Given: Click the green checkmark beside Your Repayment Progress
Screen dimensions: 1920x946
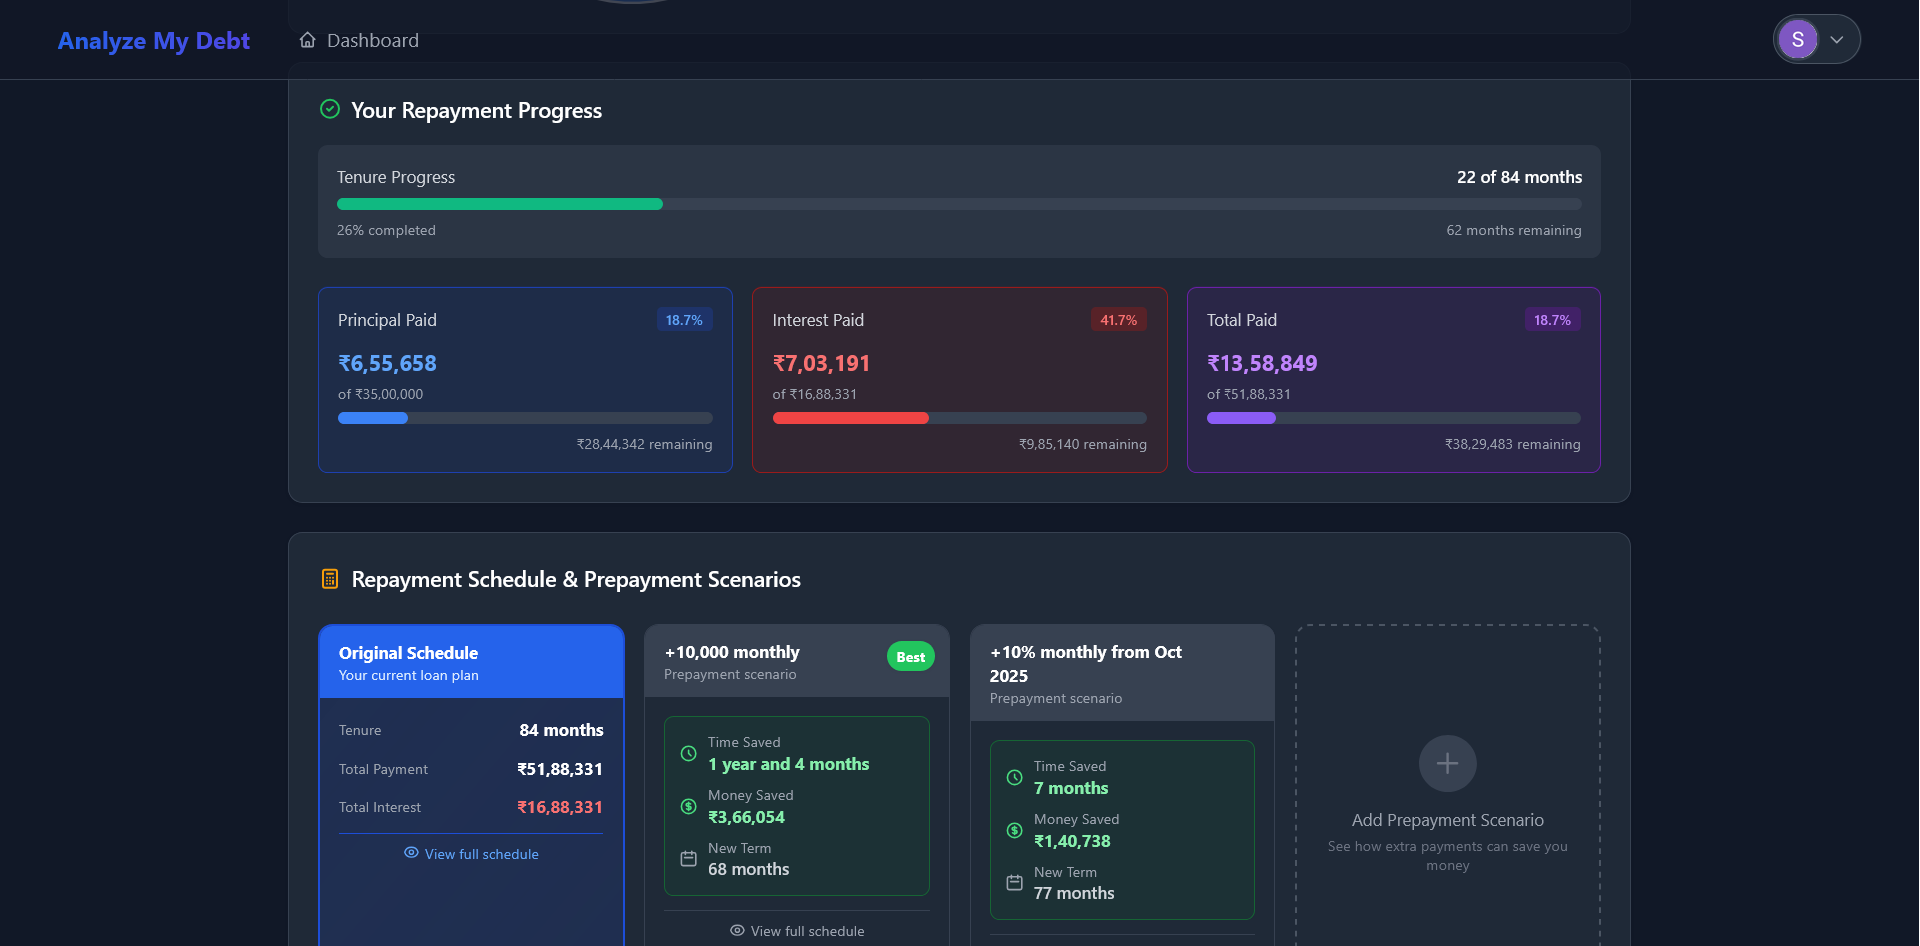Looking at the screenshot, I should click(330, 109).
